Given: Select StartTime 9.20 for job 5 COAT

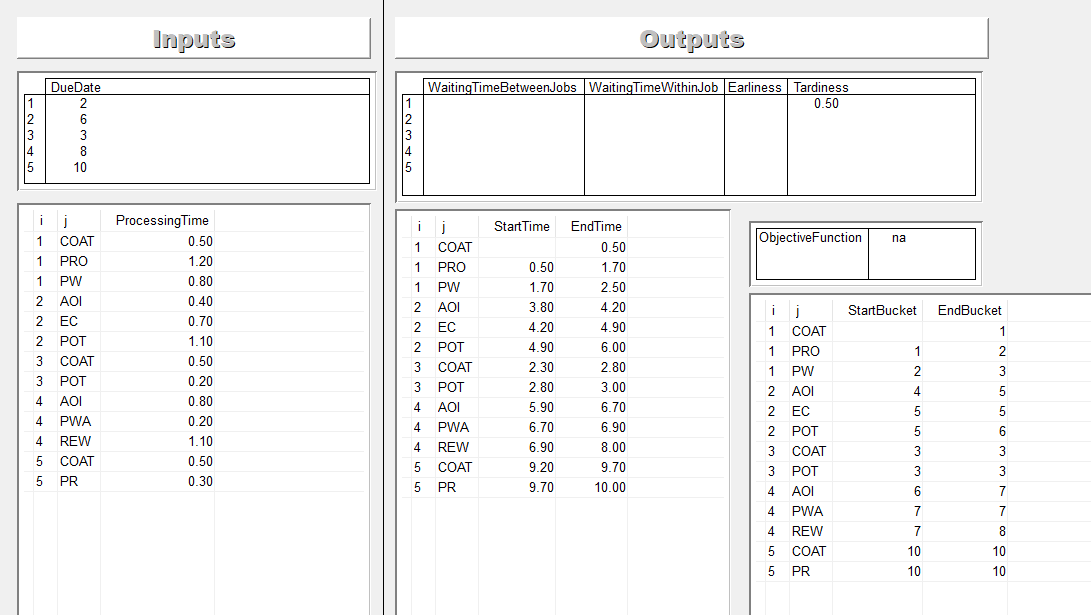Looking at the screenshot, I should point(541,468).
